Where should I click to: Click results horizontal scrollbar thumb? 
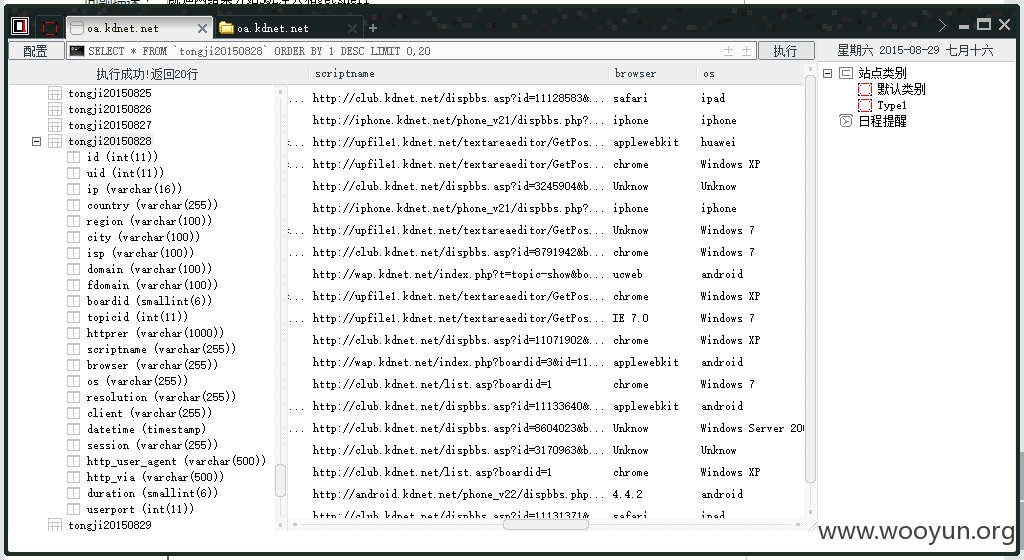coord(545,524)
